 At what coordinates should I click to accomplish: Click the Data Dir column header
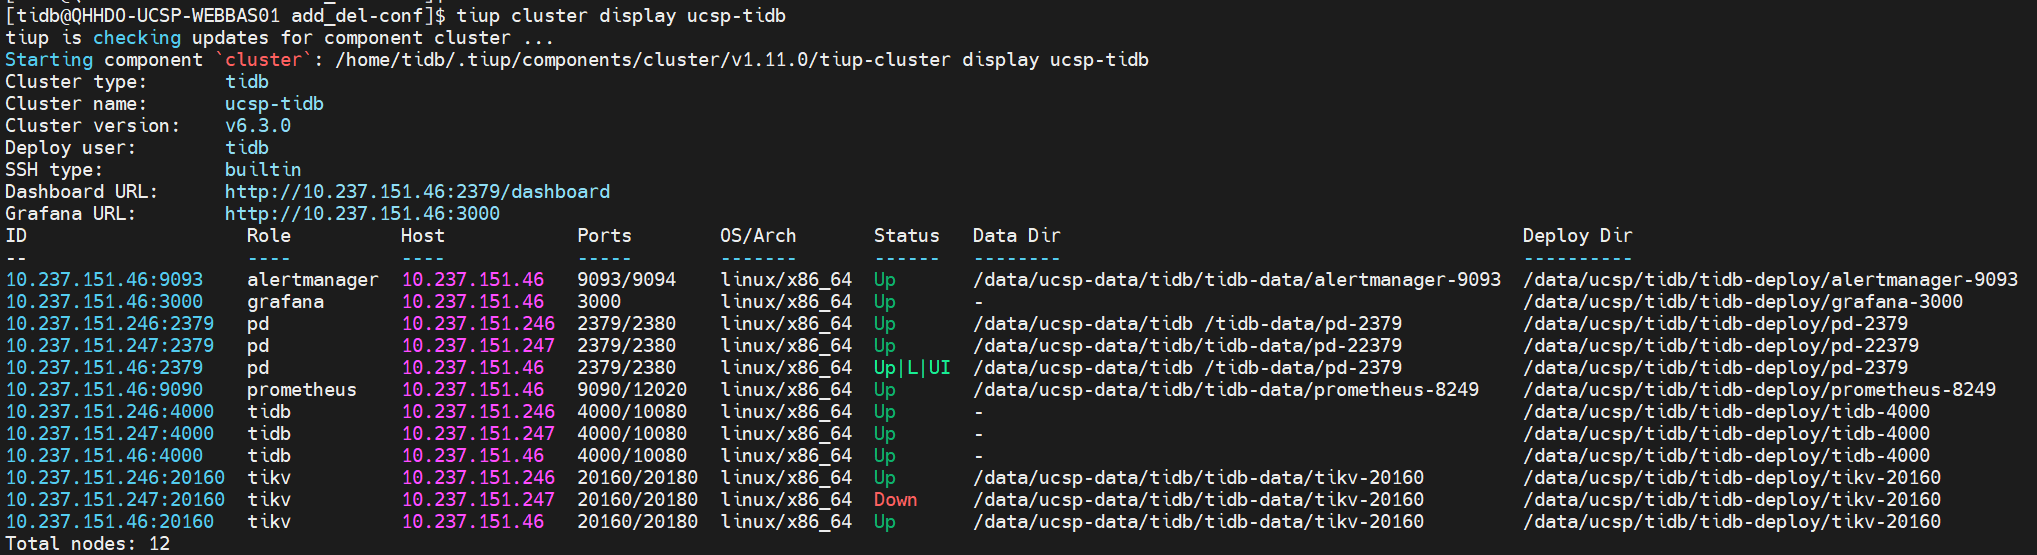click(1016, 235)
